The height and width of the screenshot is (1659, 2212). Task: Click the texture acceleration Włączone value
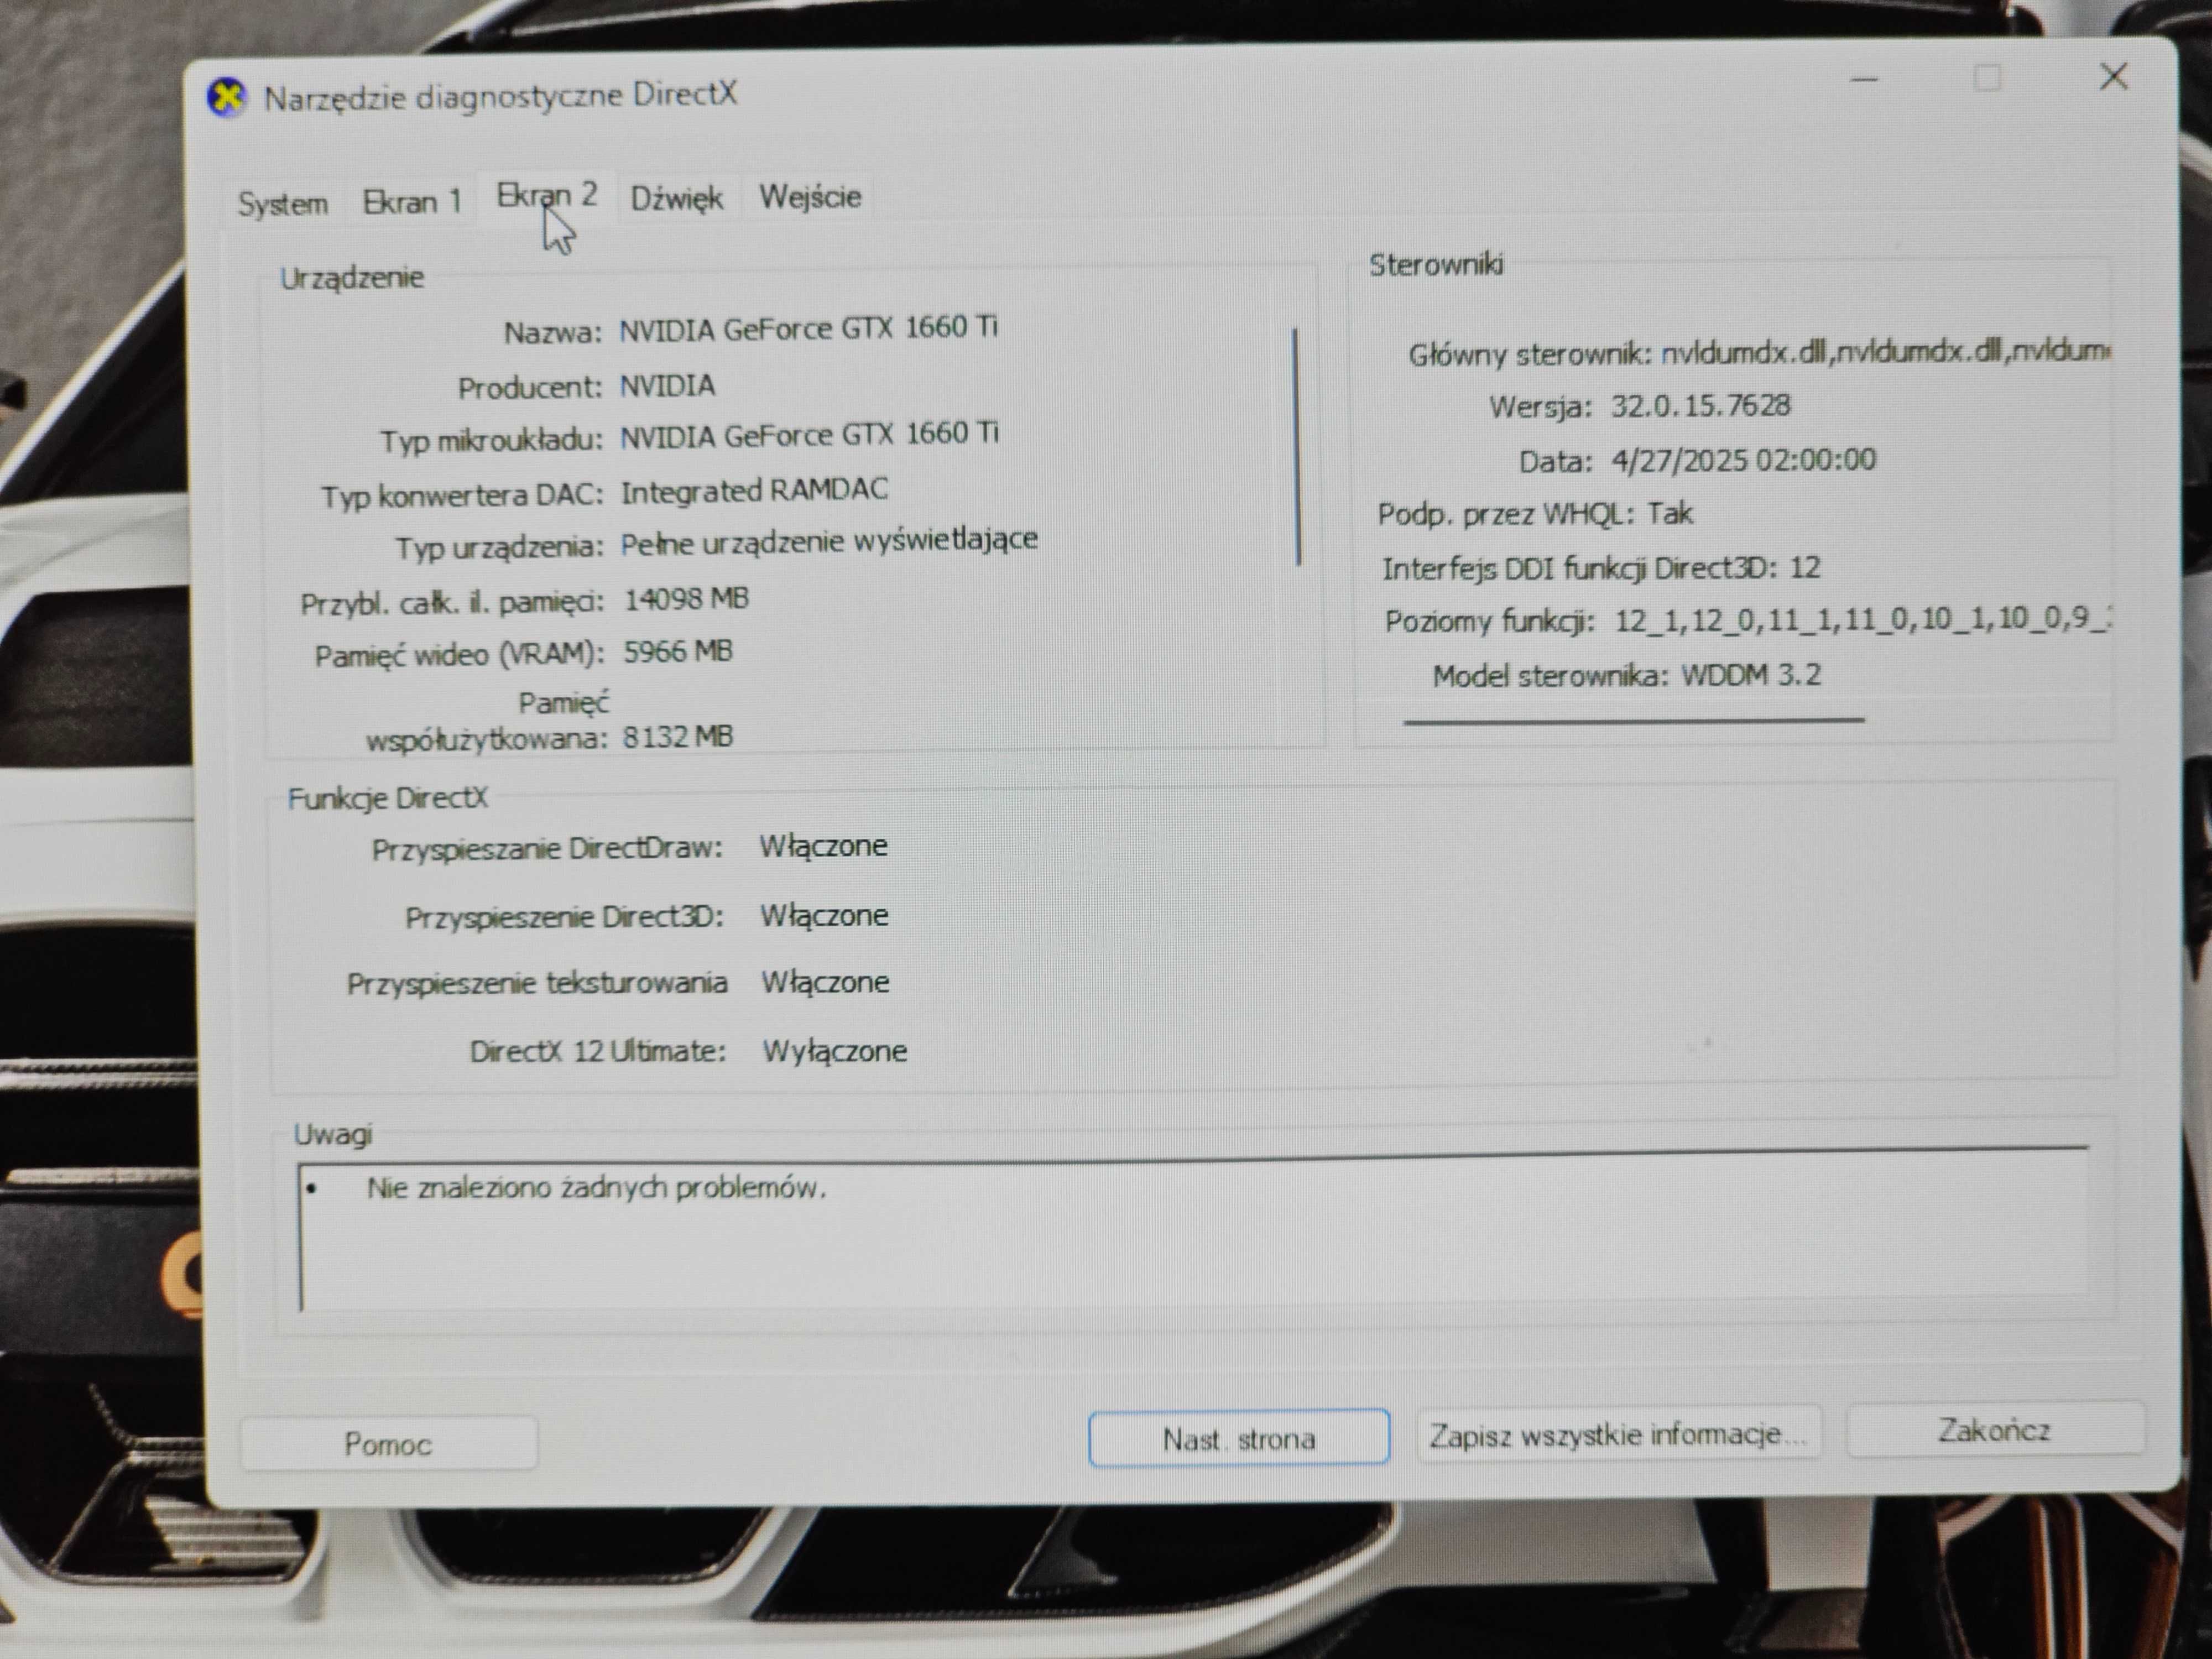tap(825, 983)
